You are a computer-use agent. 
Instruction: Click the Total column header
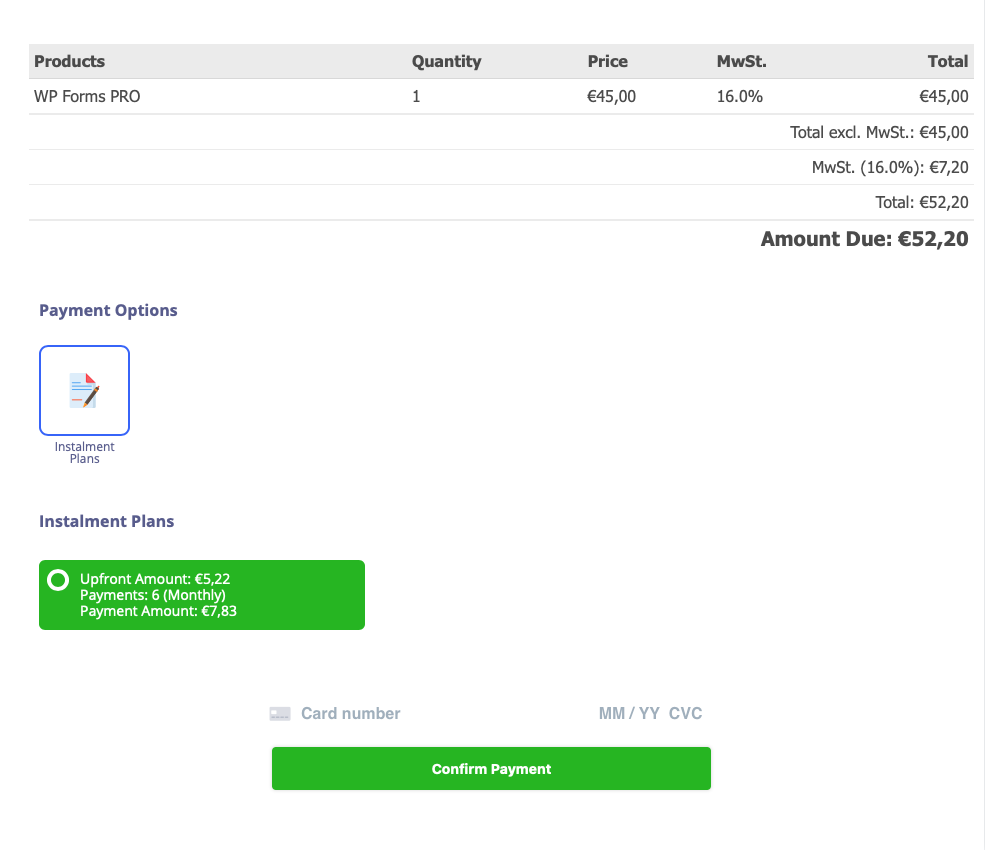(948, 61)
